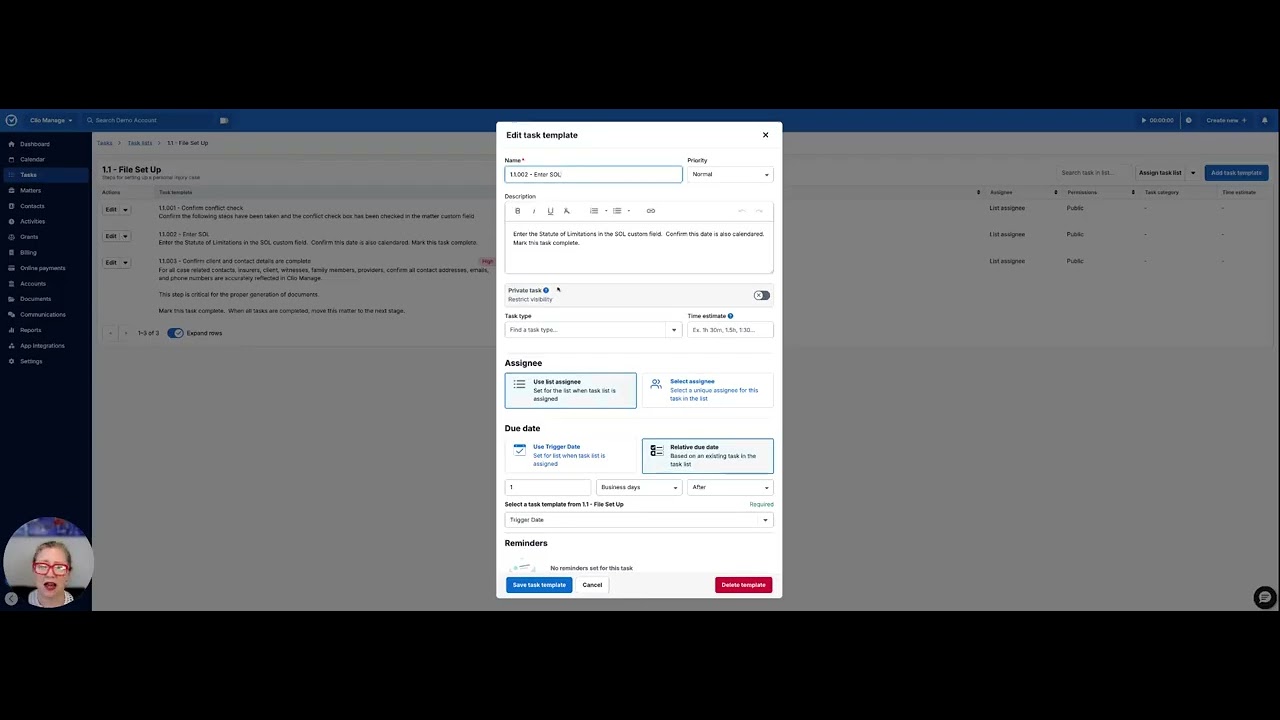This screenshot has width=1280, height=720.
Task: Click Save task template button
Action: [539, 585]
